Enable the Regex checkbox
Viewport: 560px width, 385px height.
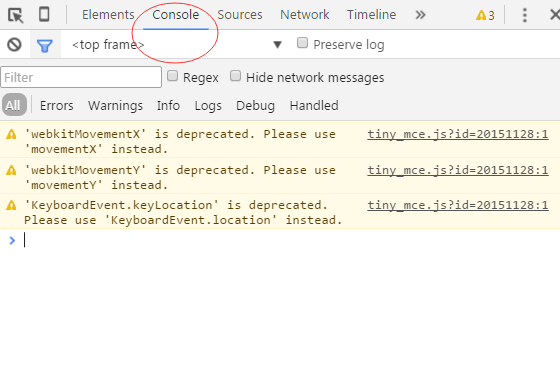(172, 76)
